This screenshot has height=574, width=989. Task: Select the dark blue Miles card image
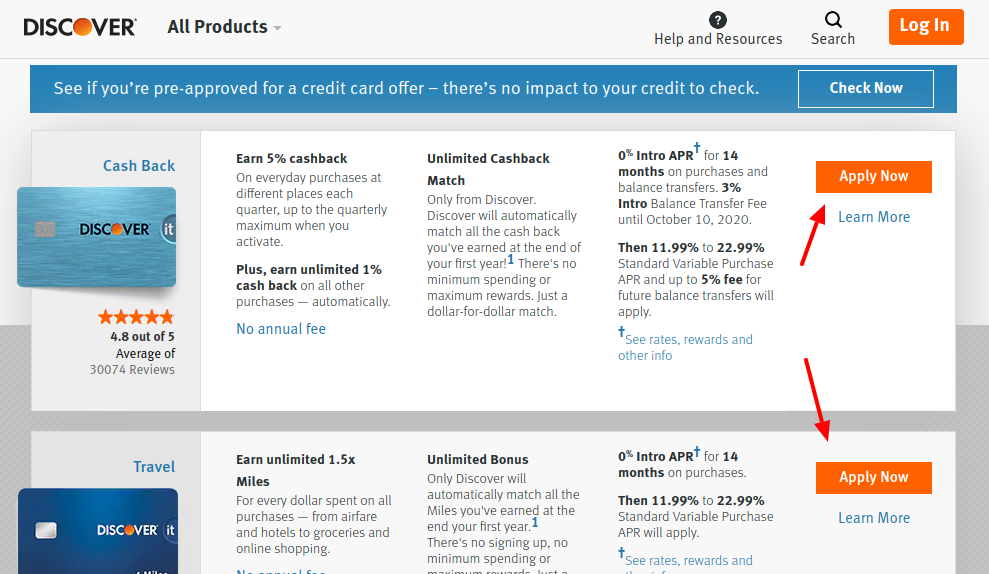point(98,530)
